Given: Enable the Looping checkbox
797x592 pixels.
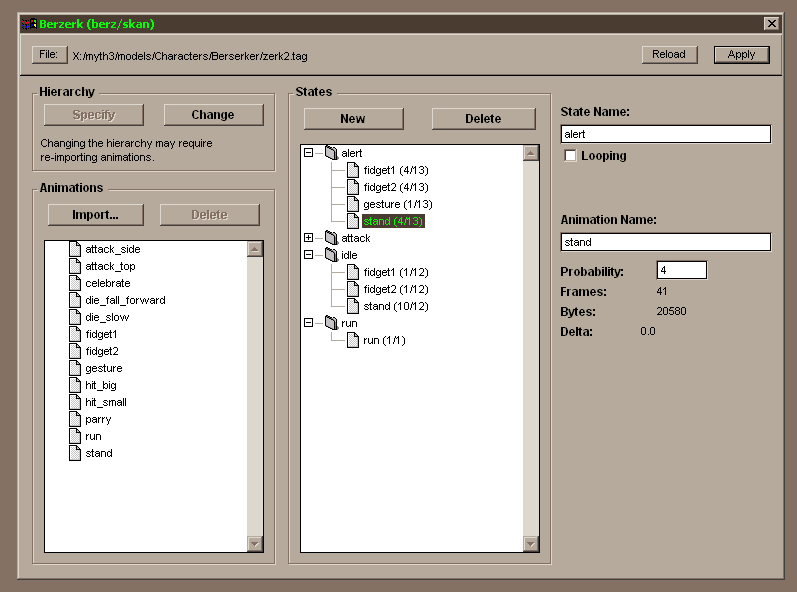Looking at the screenshot, I should point(571,156).
